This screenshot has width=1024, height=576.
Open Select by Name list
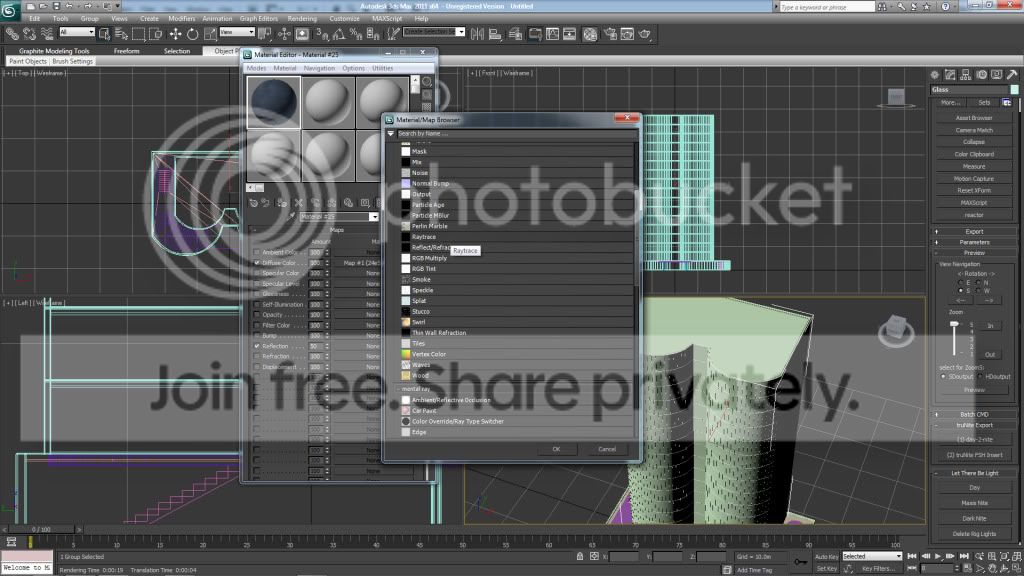coord(121,34)
